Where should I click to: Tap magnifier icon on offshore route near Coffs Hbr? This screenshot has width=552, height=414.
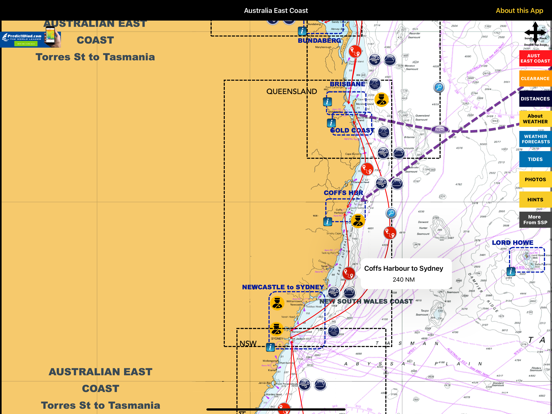(x=391, y=213)
